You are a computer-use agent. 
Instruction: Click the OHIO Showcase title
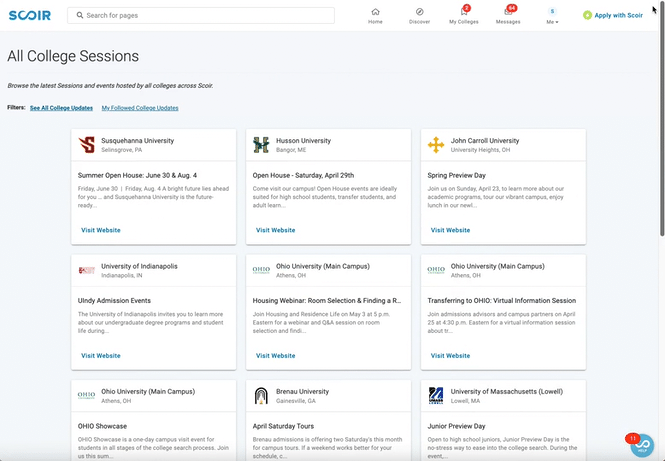click(x=102, y=426)
